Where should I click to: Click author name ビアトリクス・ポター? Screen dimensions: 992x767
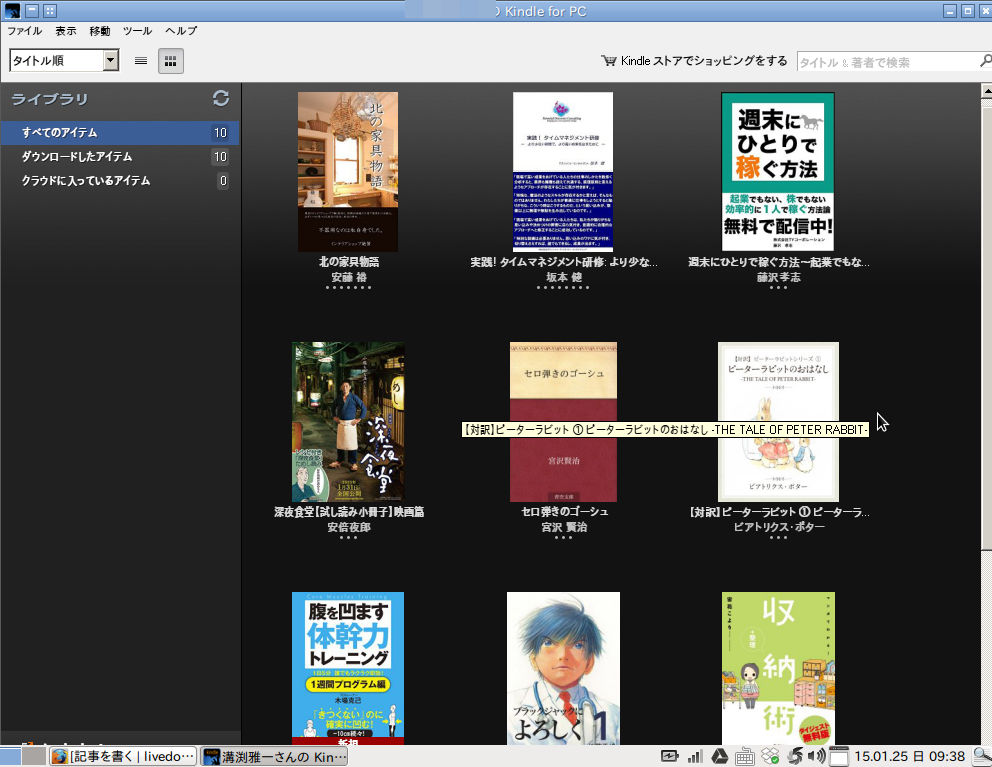tap(778, 527)
